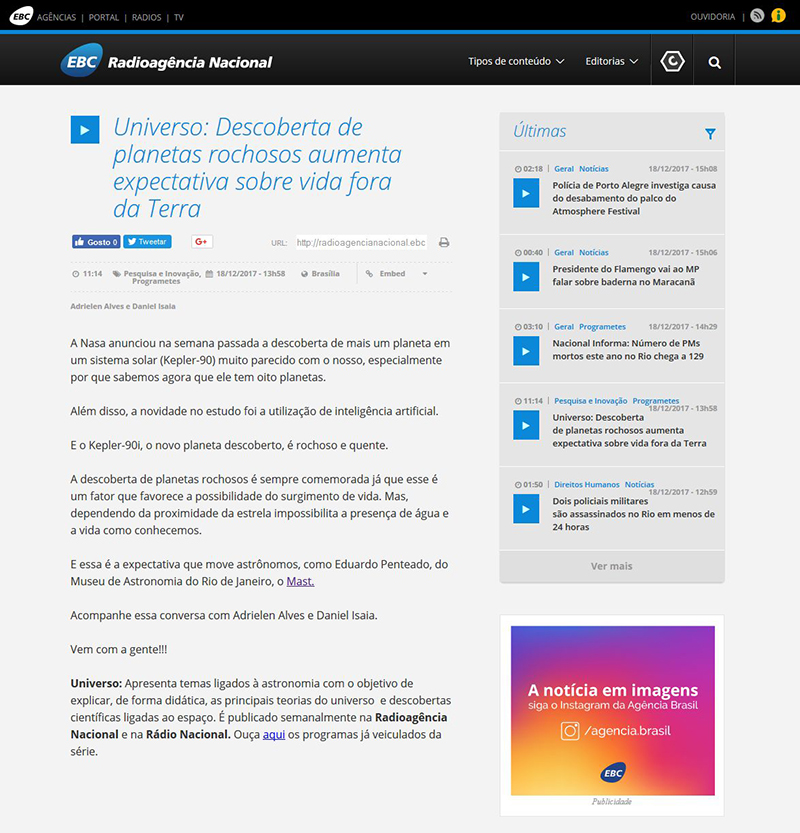Click the article URL text field
This screenshot has height=833, width=800.
click(361, 242)
